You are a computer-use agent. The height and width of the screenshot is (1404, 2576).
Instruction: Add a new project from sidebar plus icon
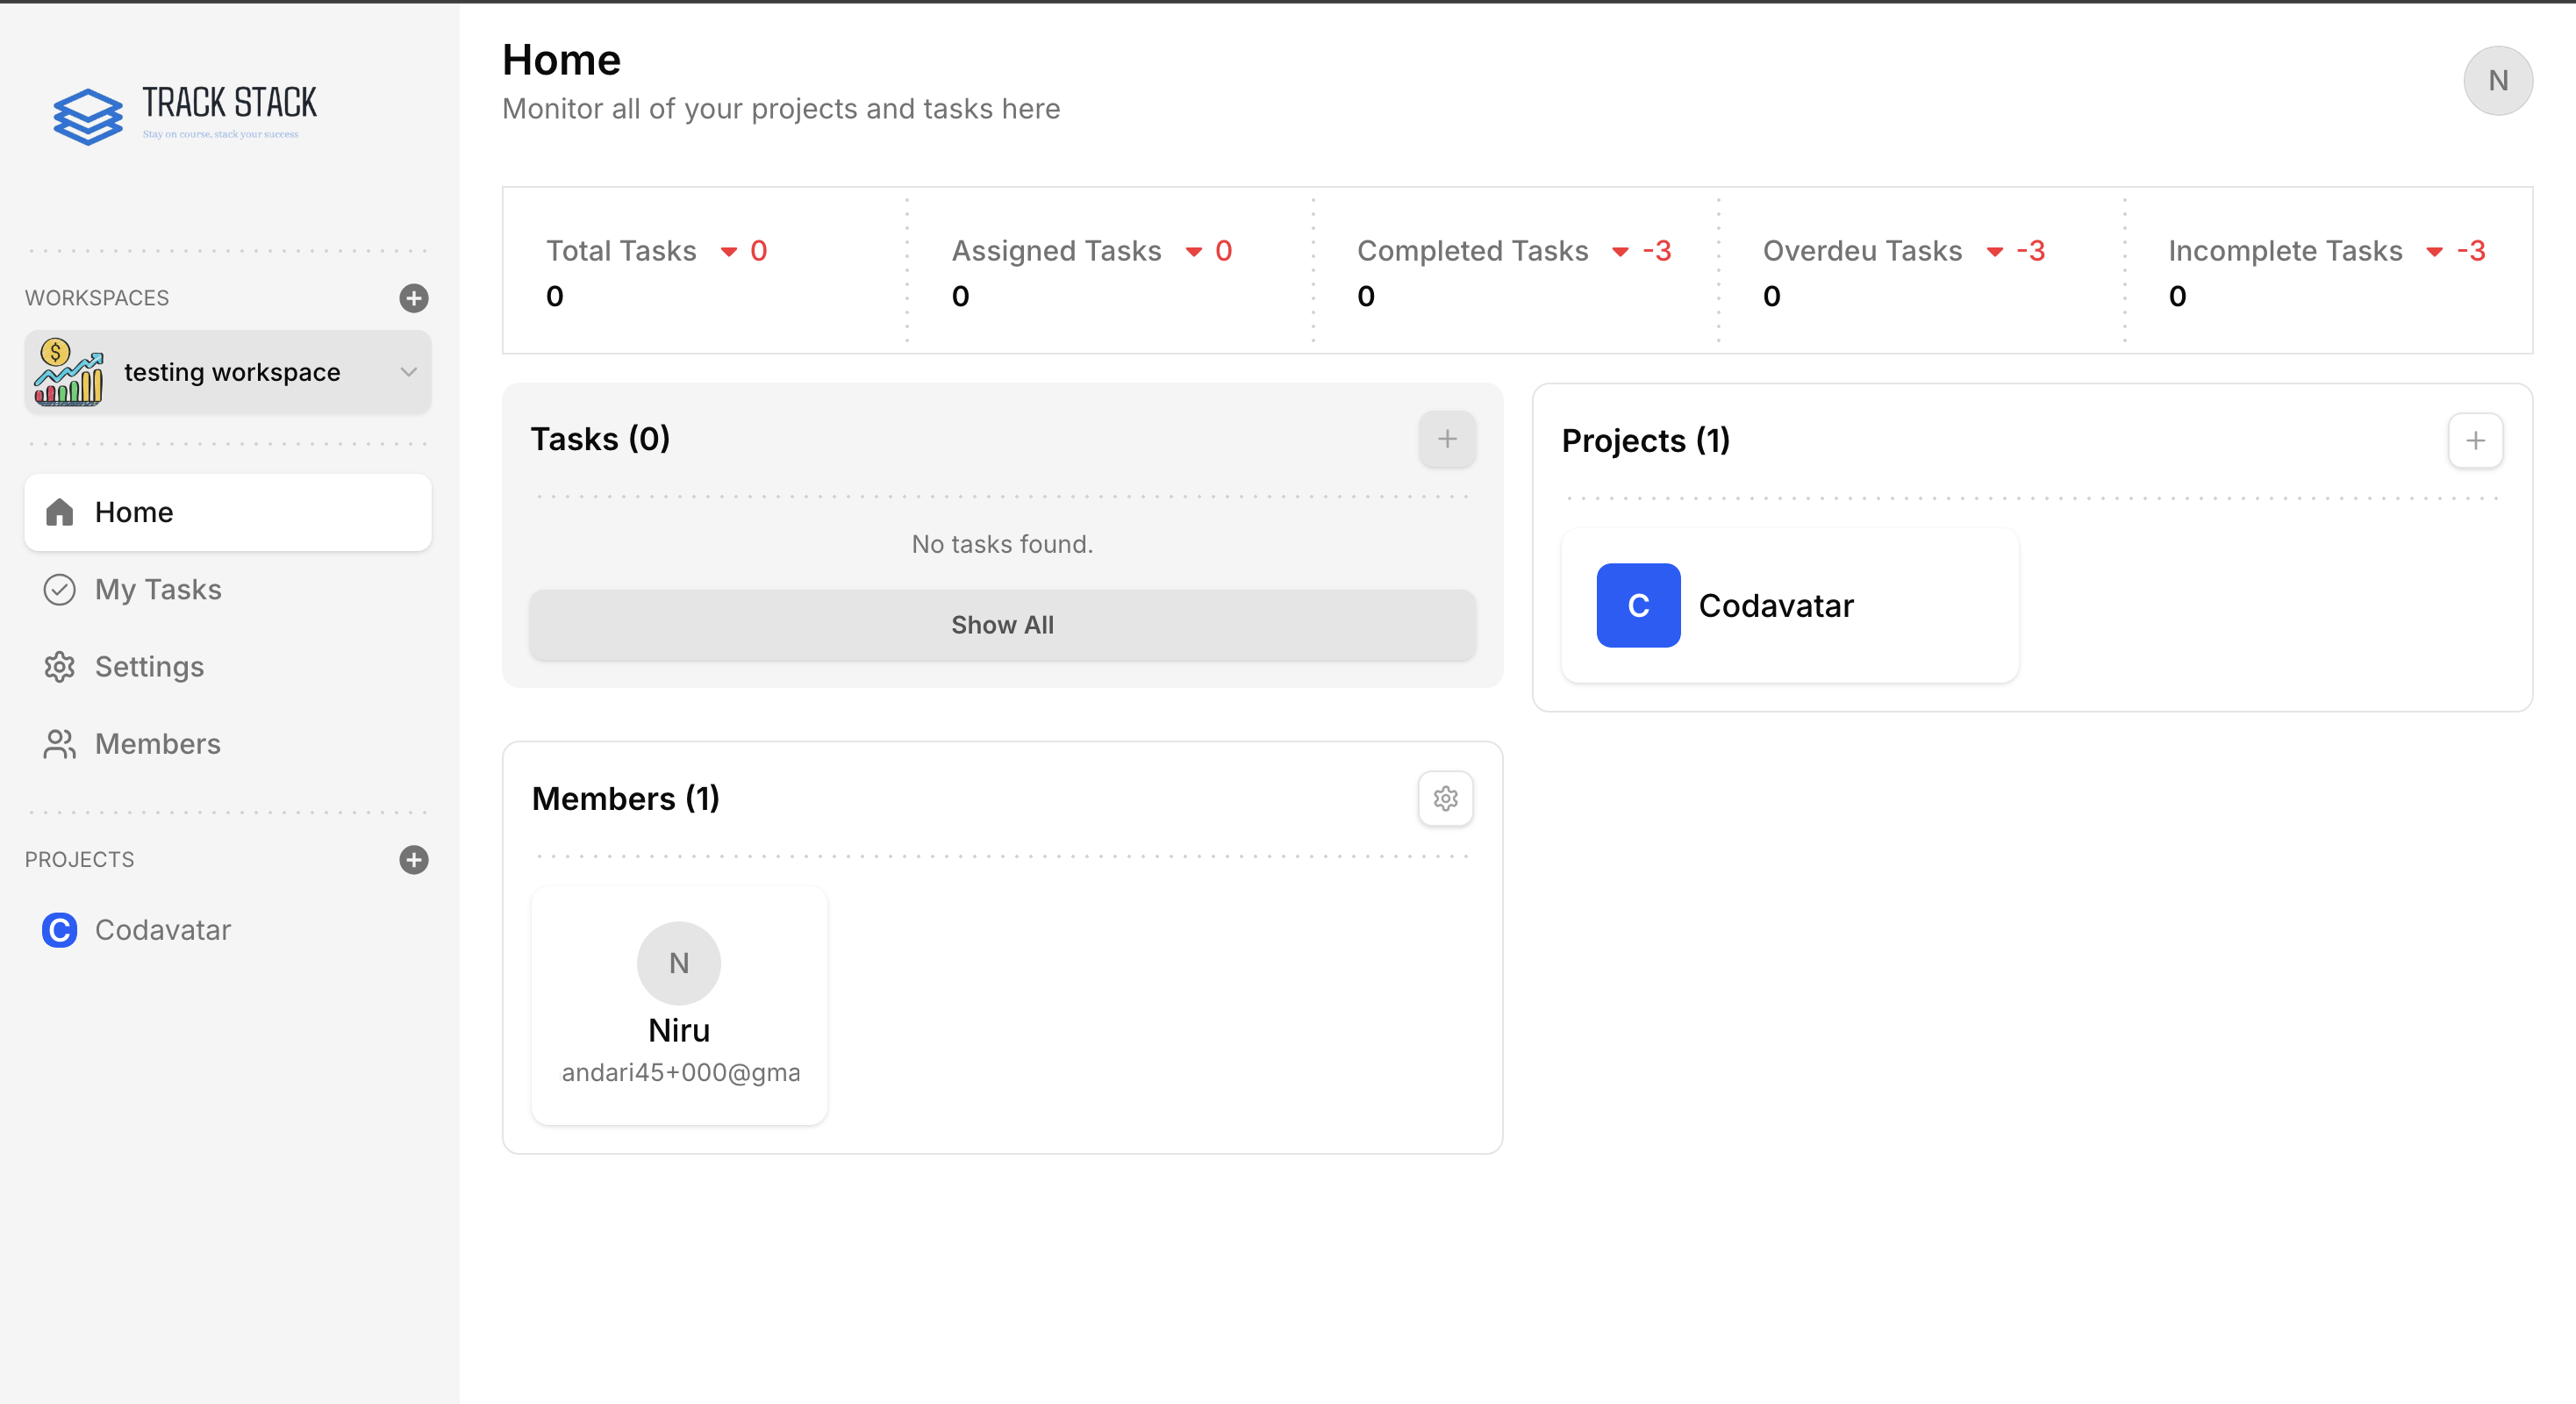click(413, 860)
